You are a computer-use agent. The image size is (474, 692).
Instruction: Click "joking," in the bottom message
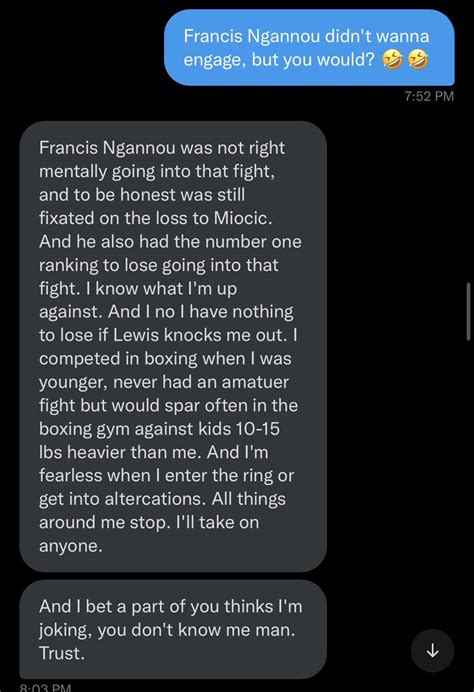tap(65, 630)
